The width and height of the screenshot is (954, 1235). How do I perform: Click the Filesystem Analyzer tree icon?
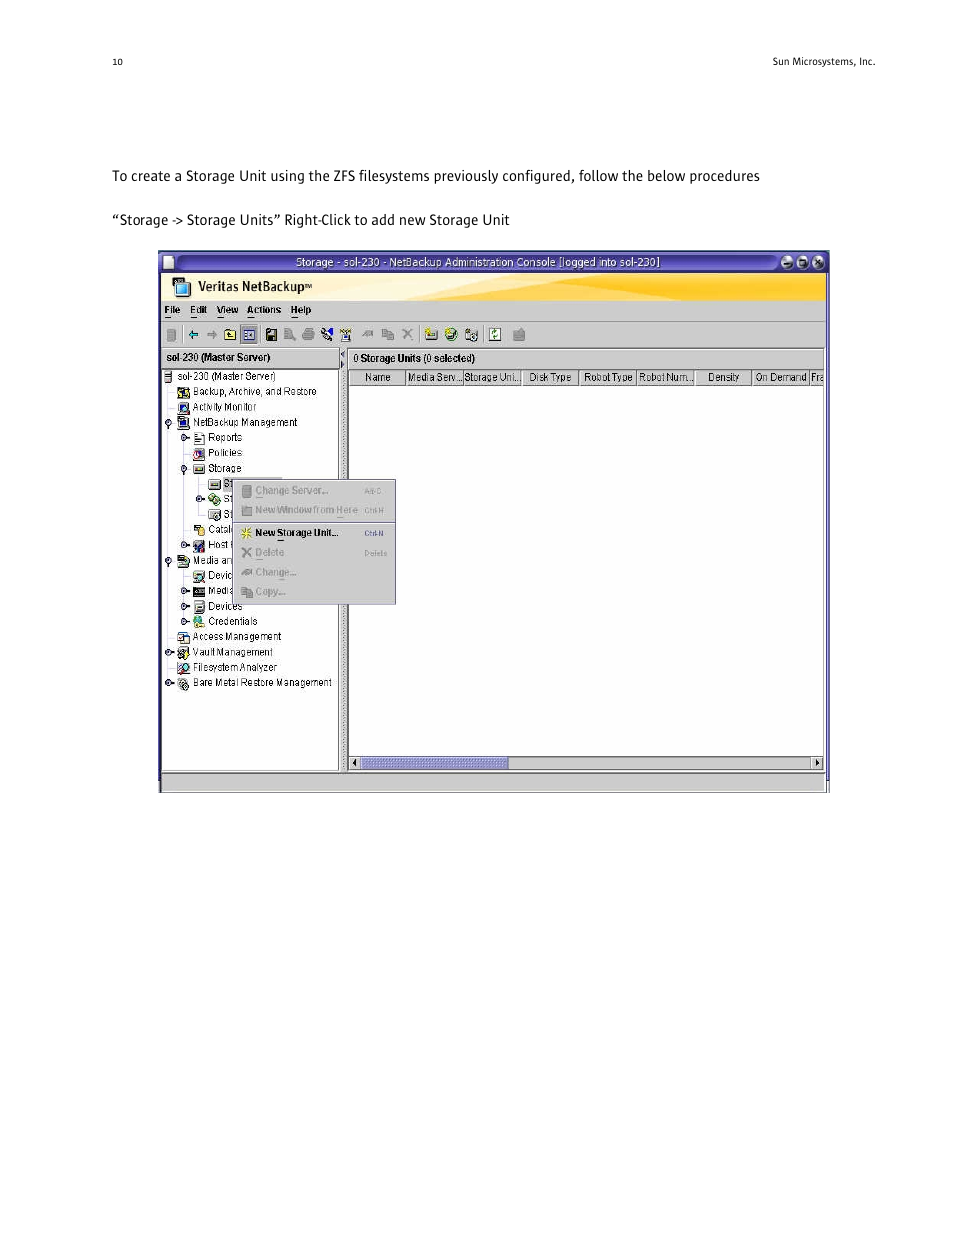click(183, 667)
